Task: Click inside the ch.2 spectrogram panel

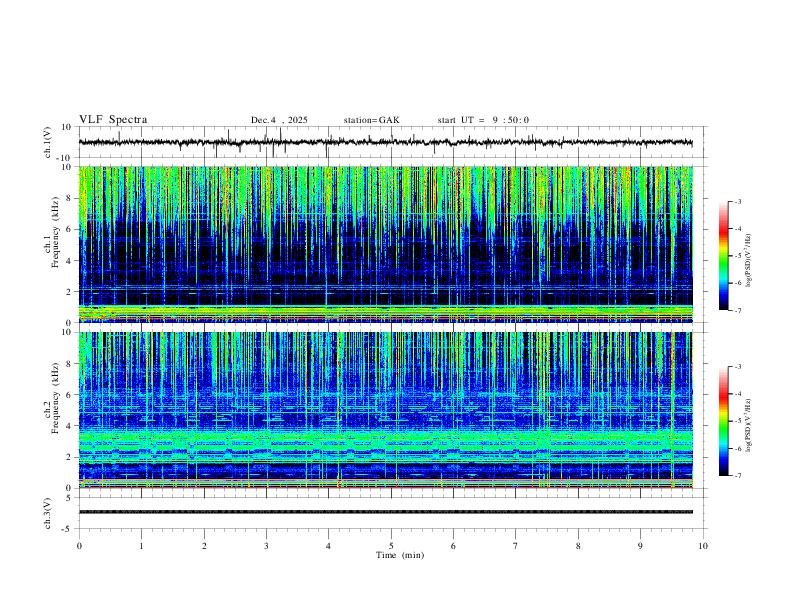Action: (x=385, y=410)
